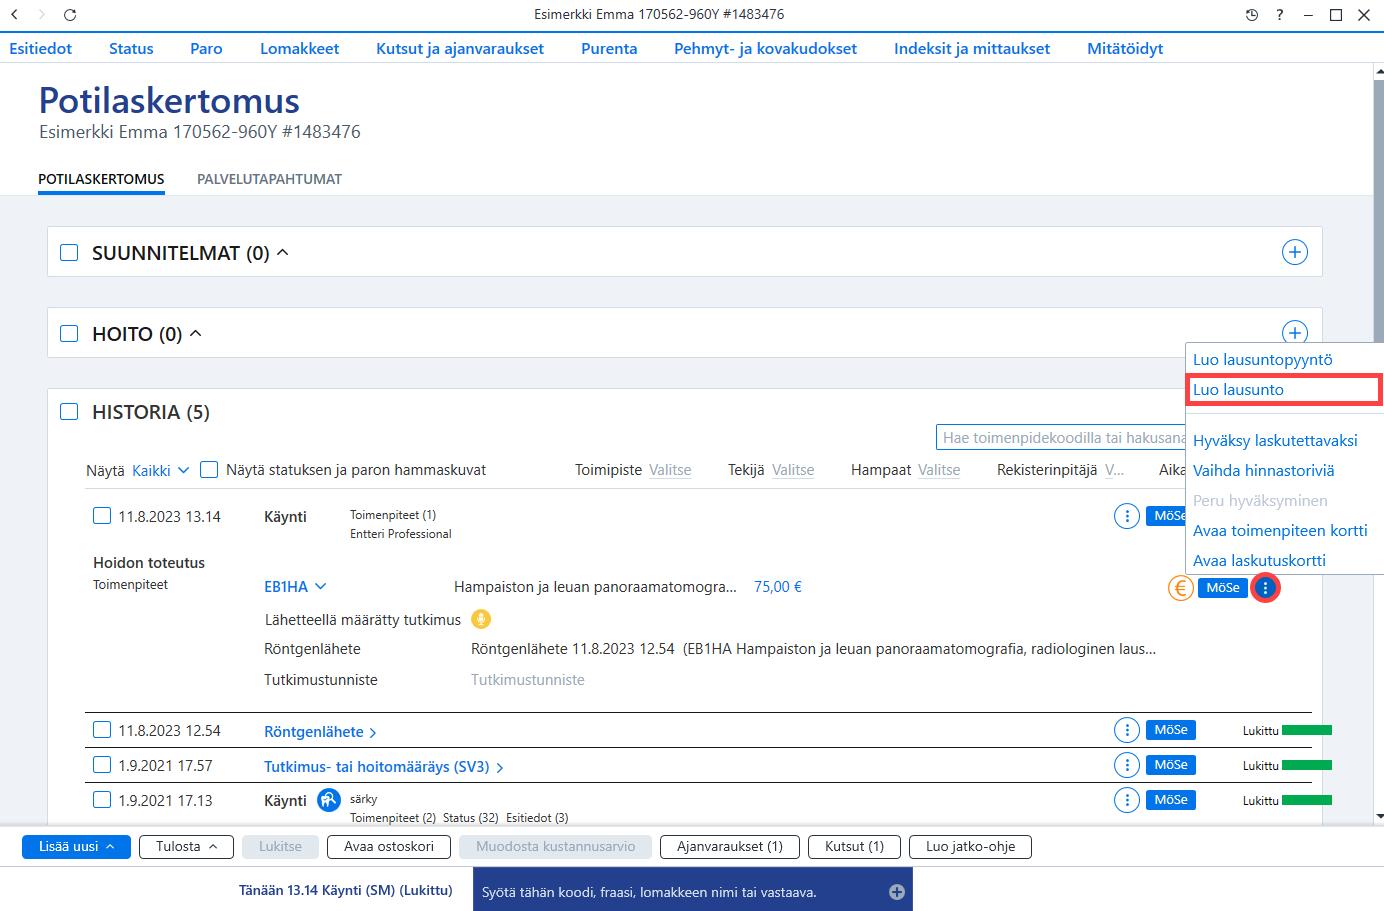Click the blue tooth icon next to särky

click(x=329, y=800)
